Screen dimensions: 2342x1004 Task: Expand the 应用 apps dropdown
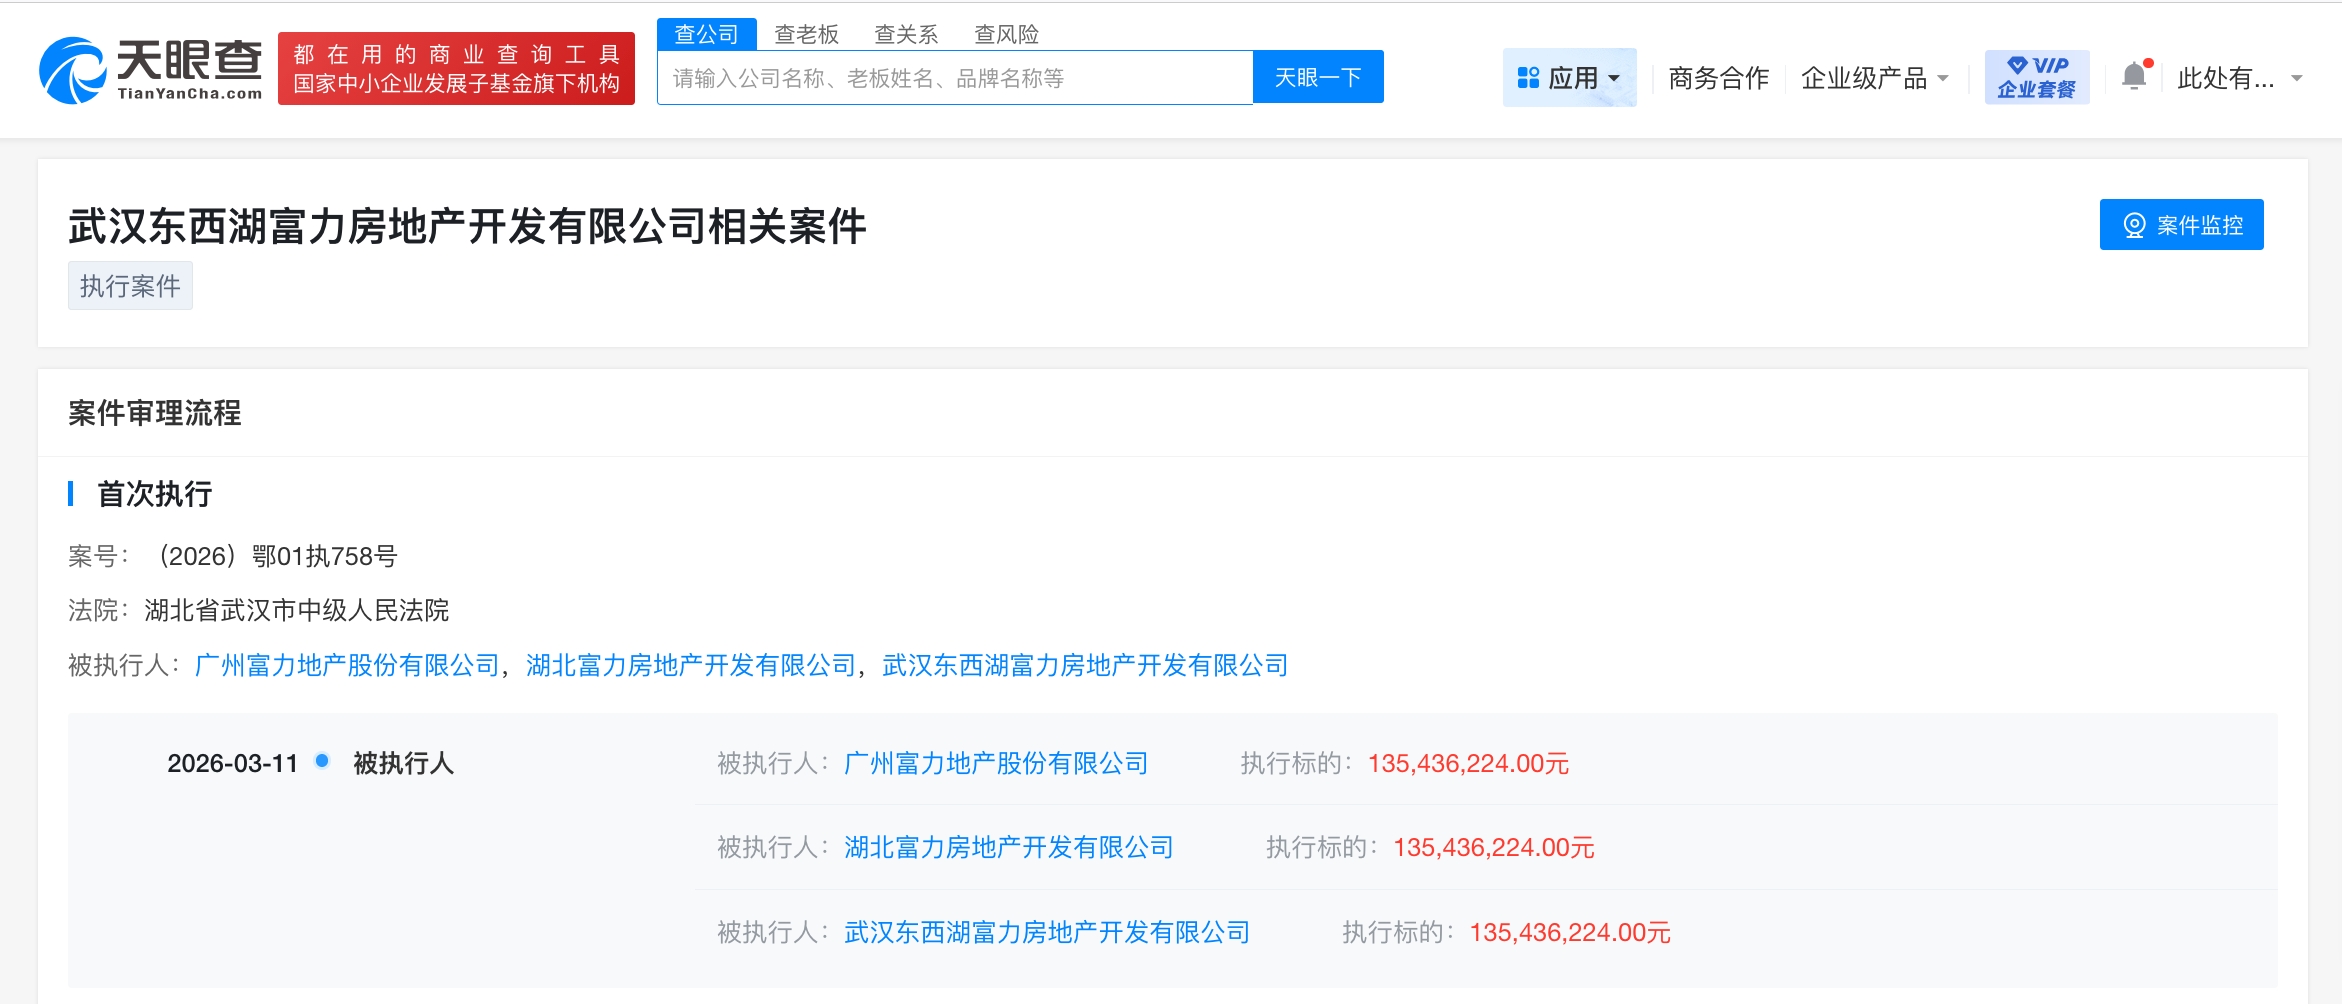click(1569, 78)
